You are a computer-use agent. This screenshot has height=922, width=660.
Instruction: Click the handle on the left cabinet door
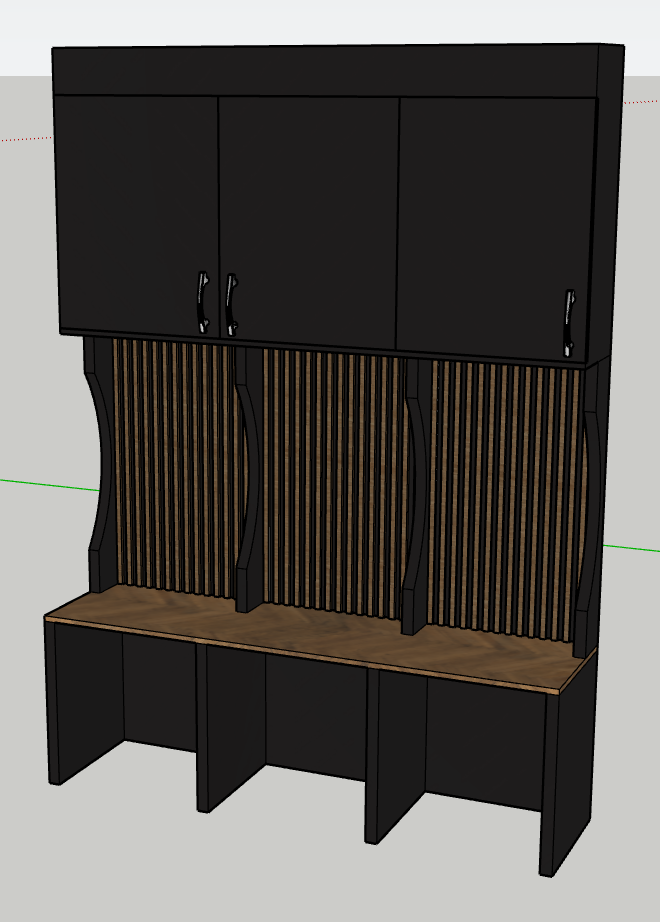tap(202, 302)
